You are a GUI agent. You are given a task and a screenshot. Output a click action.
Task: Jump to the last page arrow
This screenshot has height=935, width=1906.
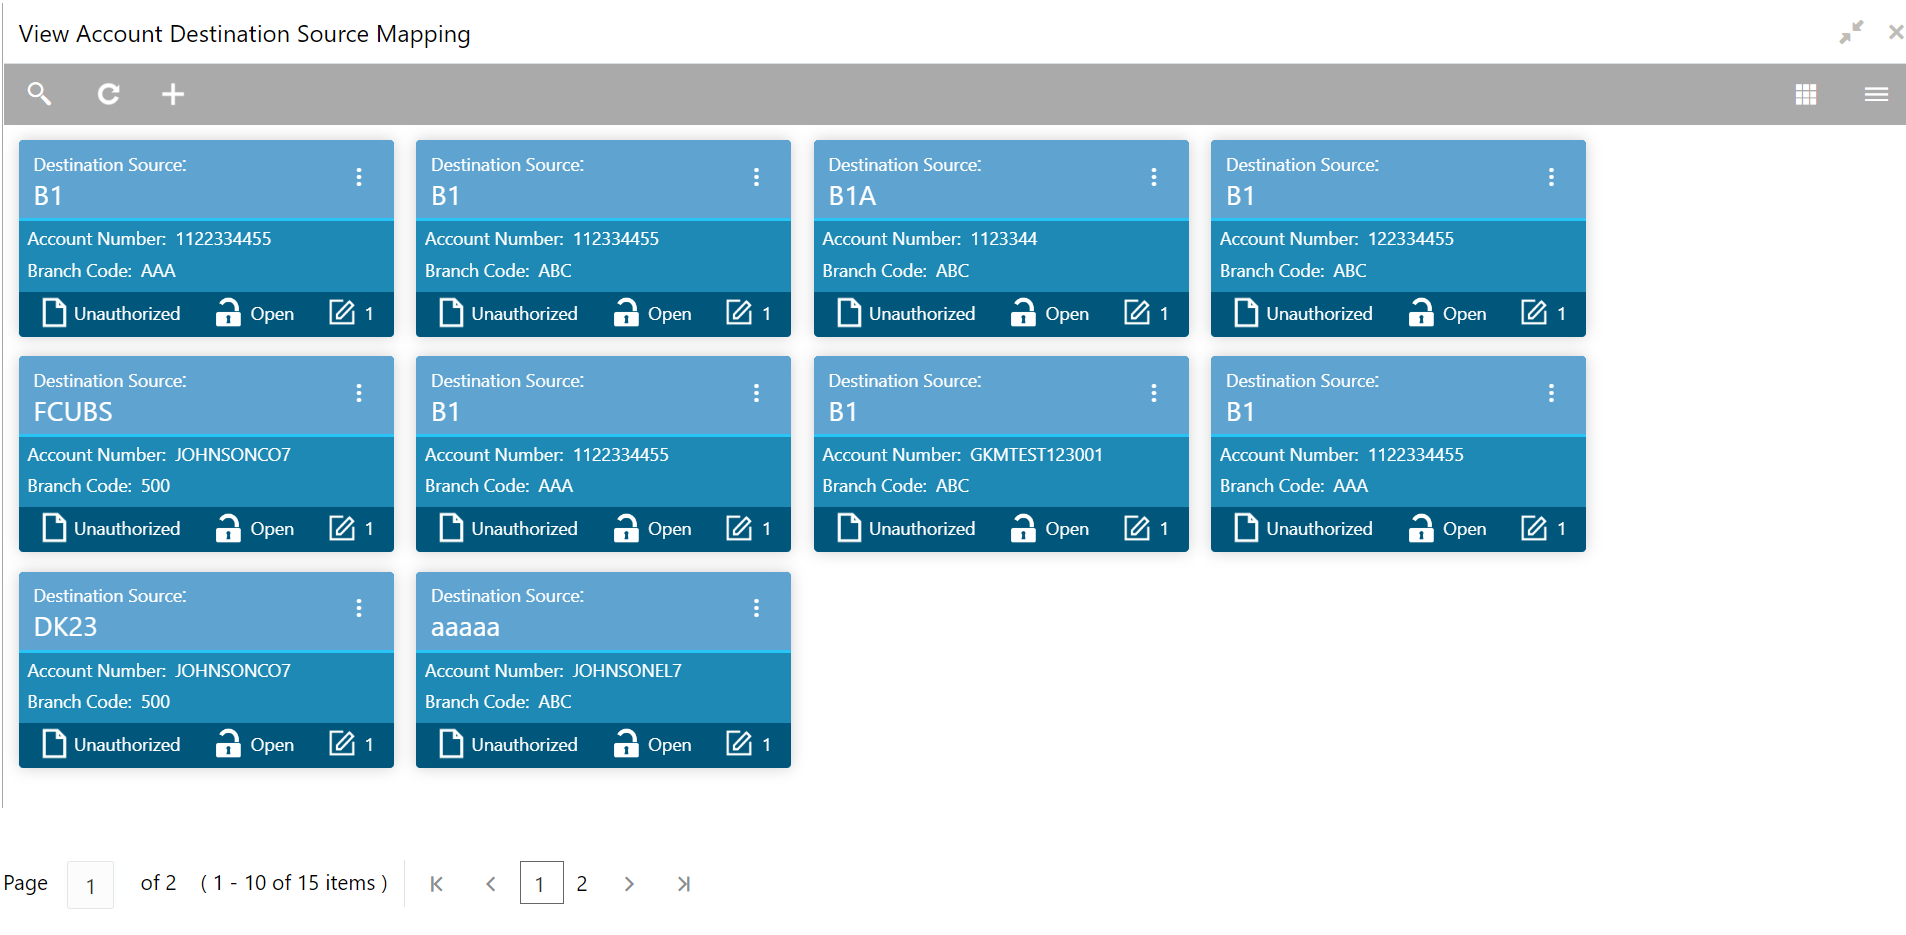[x=684, y=884]
